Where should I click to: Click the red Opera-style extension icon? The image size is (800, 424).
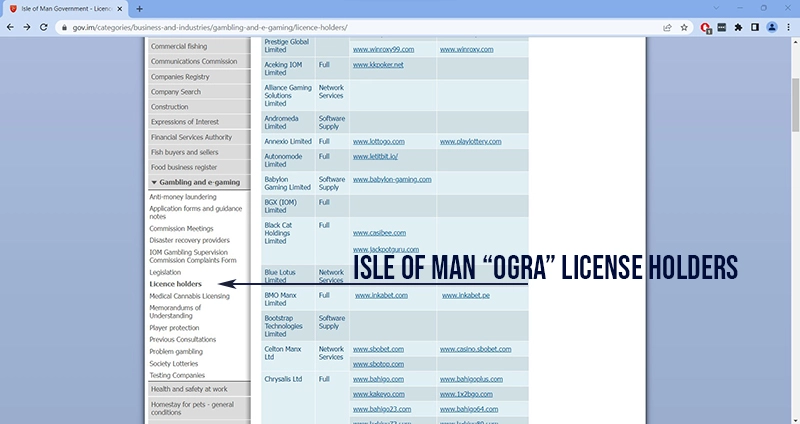click(706, 28)
